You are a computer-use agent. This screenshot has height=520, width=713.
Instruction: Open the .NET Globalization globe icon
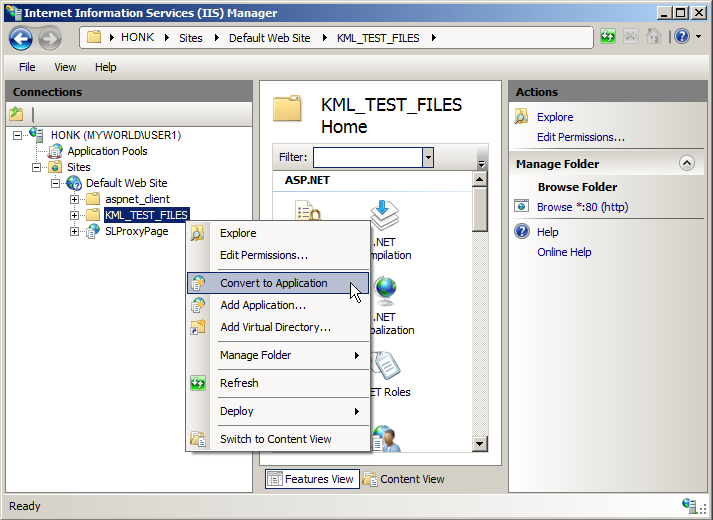386,291
